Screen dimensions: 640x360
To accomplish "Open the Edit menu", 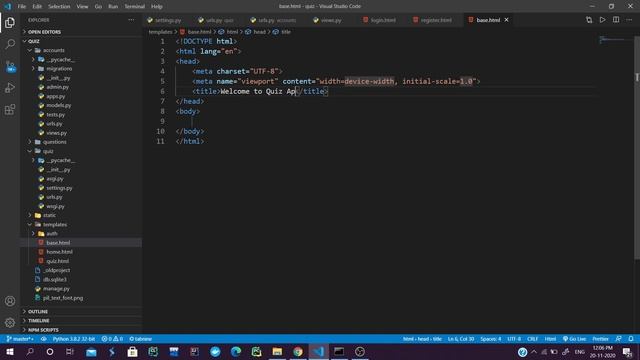I will coord(37,7).
